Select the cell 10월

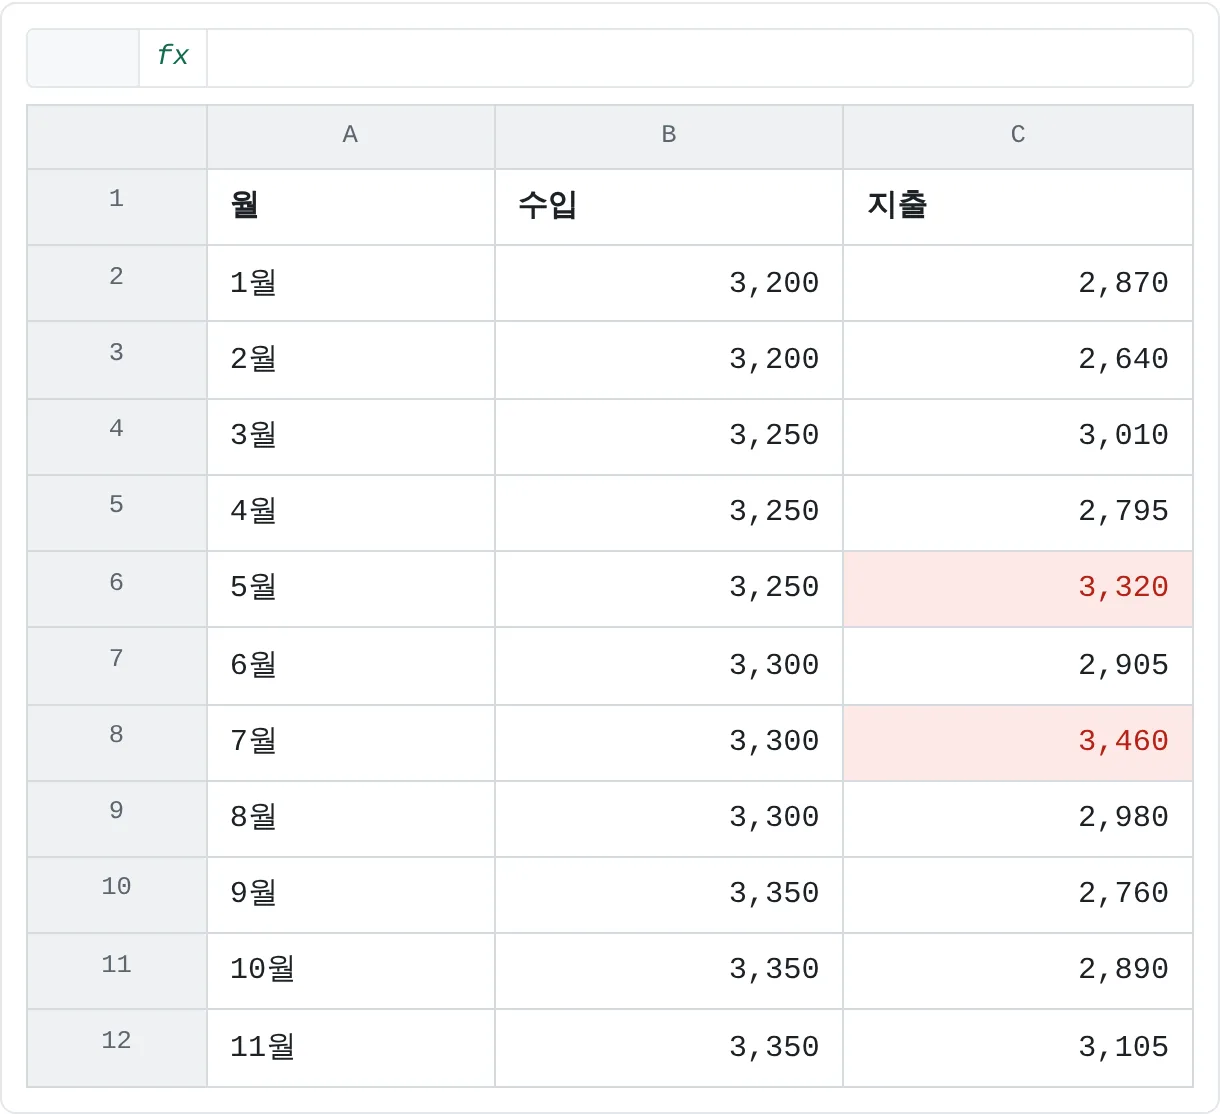click(351, 971)
